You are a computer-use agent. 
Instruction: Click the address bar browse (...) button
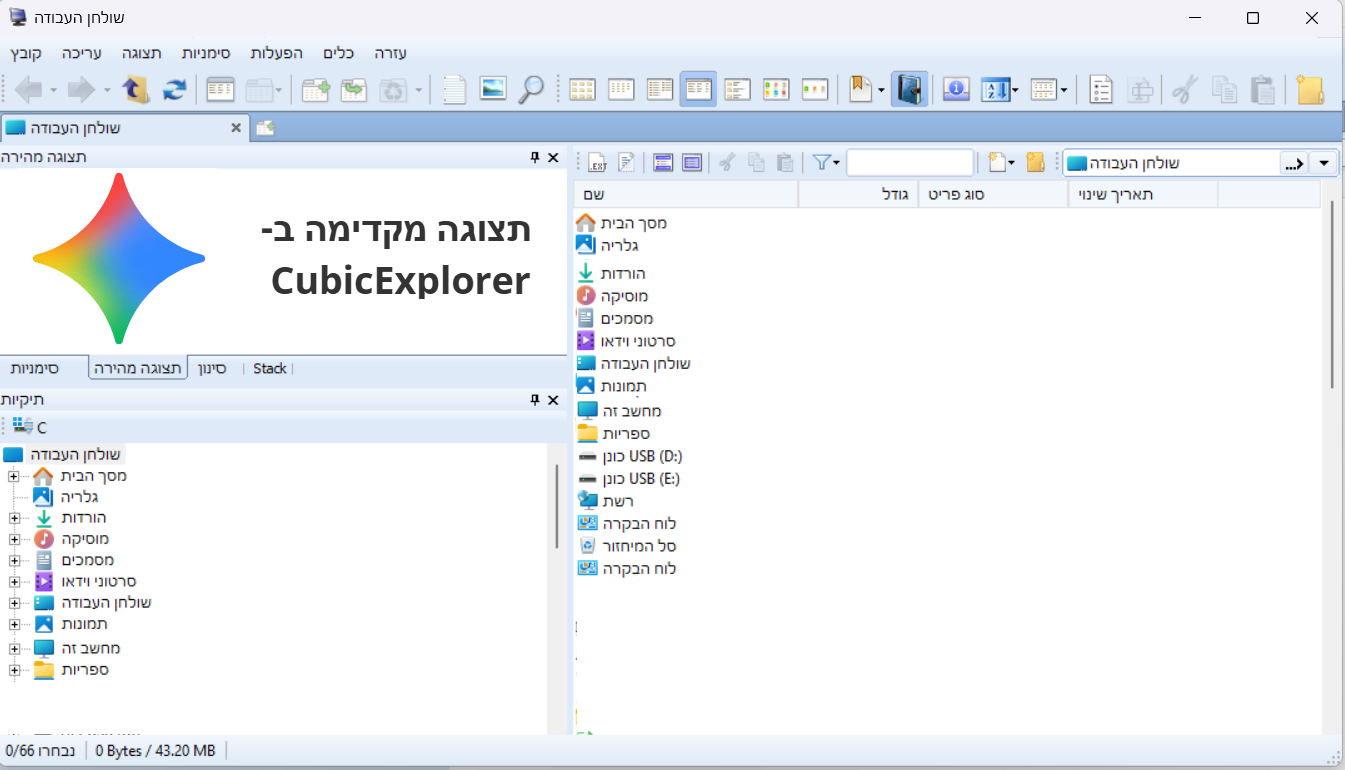(x=1293, y=163)
